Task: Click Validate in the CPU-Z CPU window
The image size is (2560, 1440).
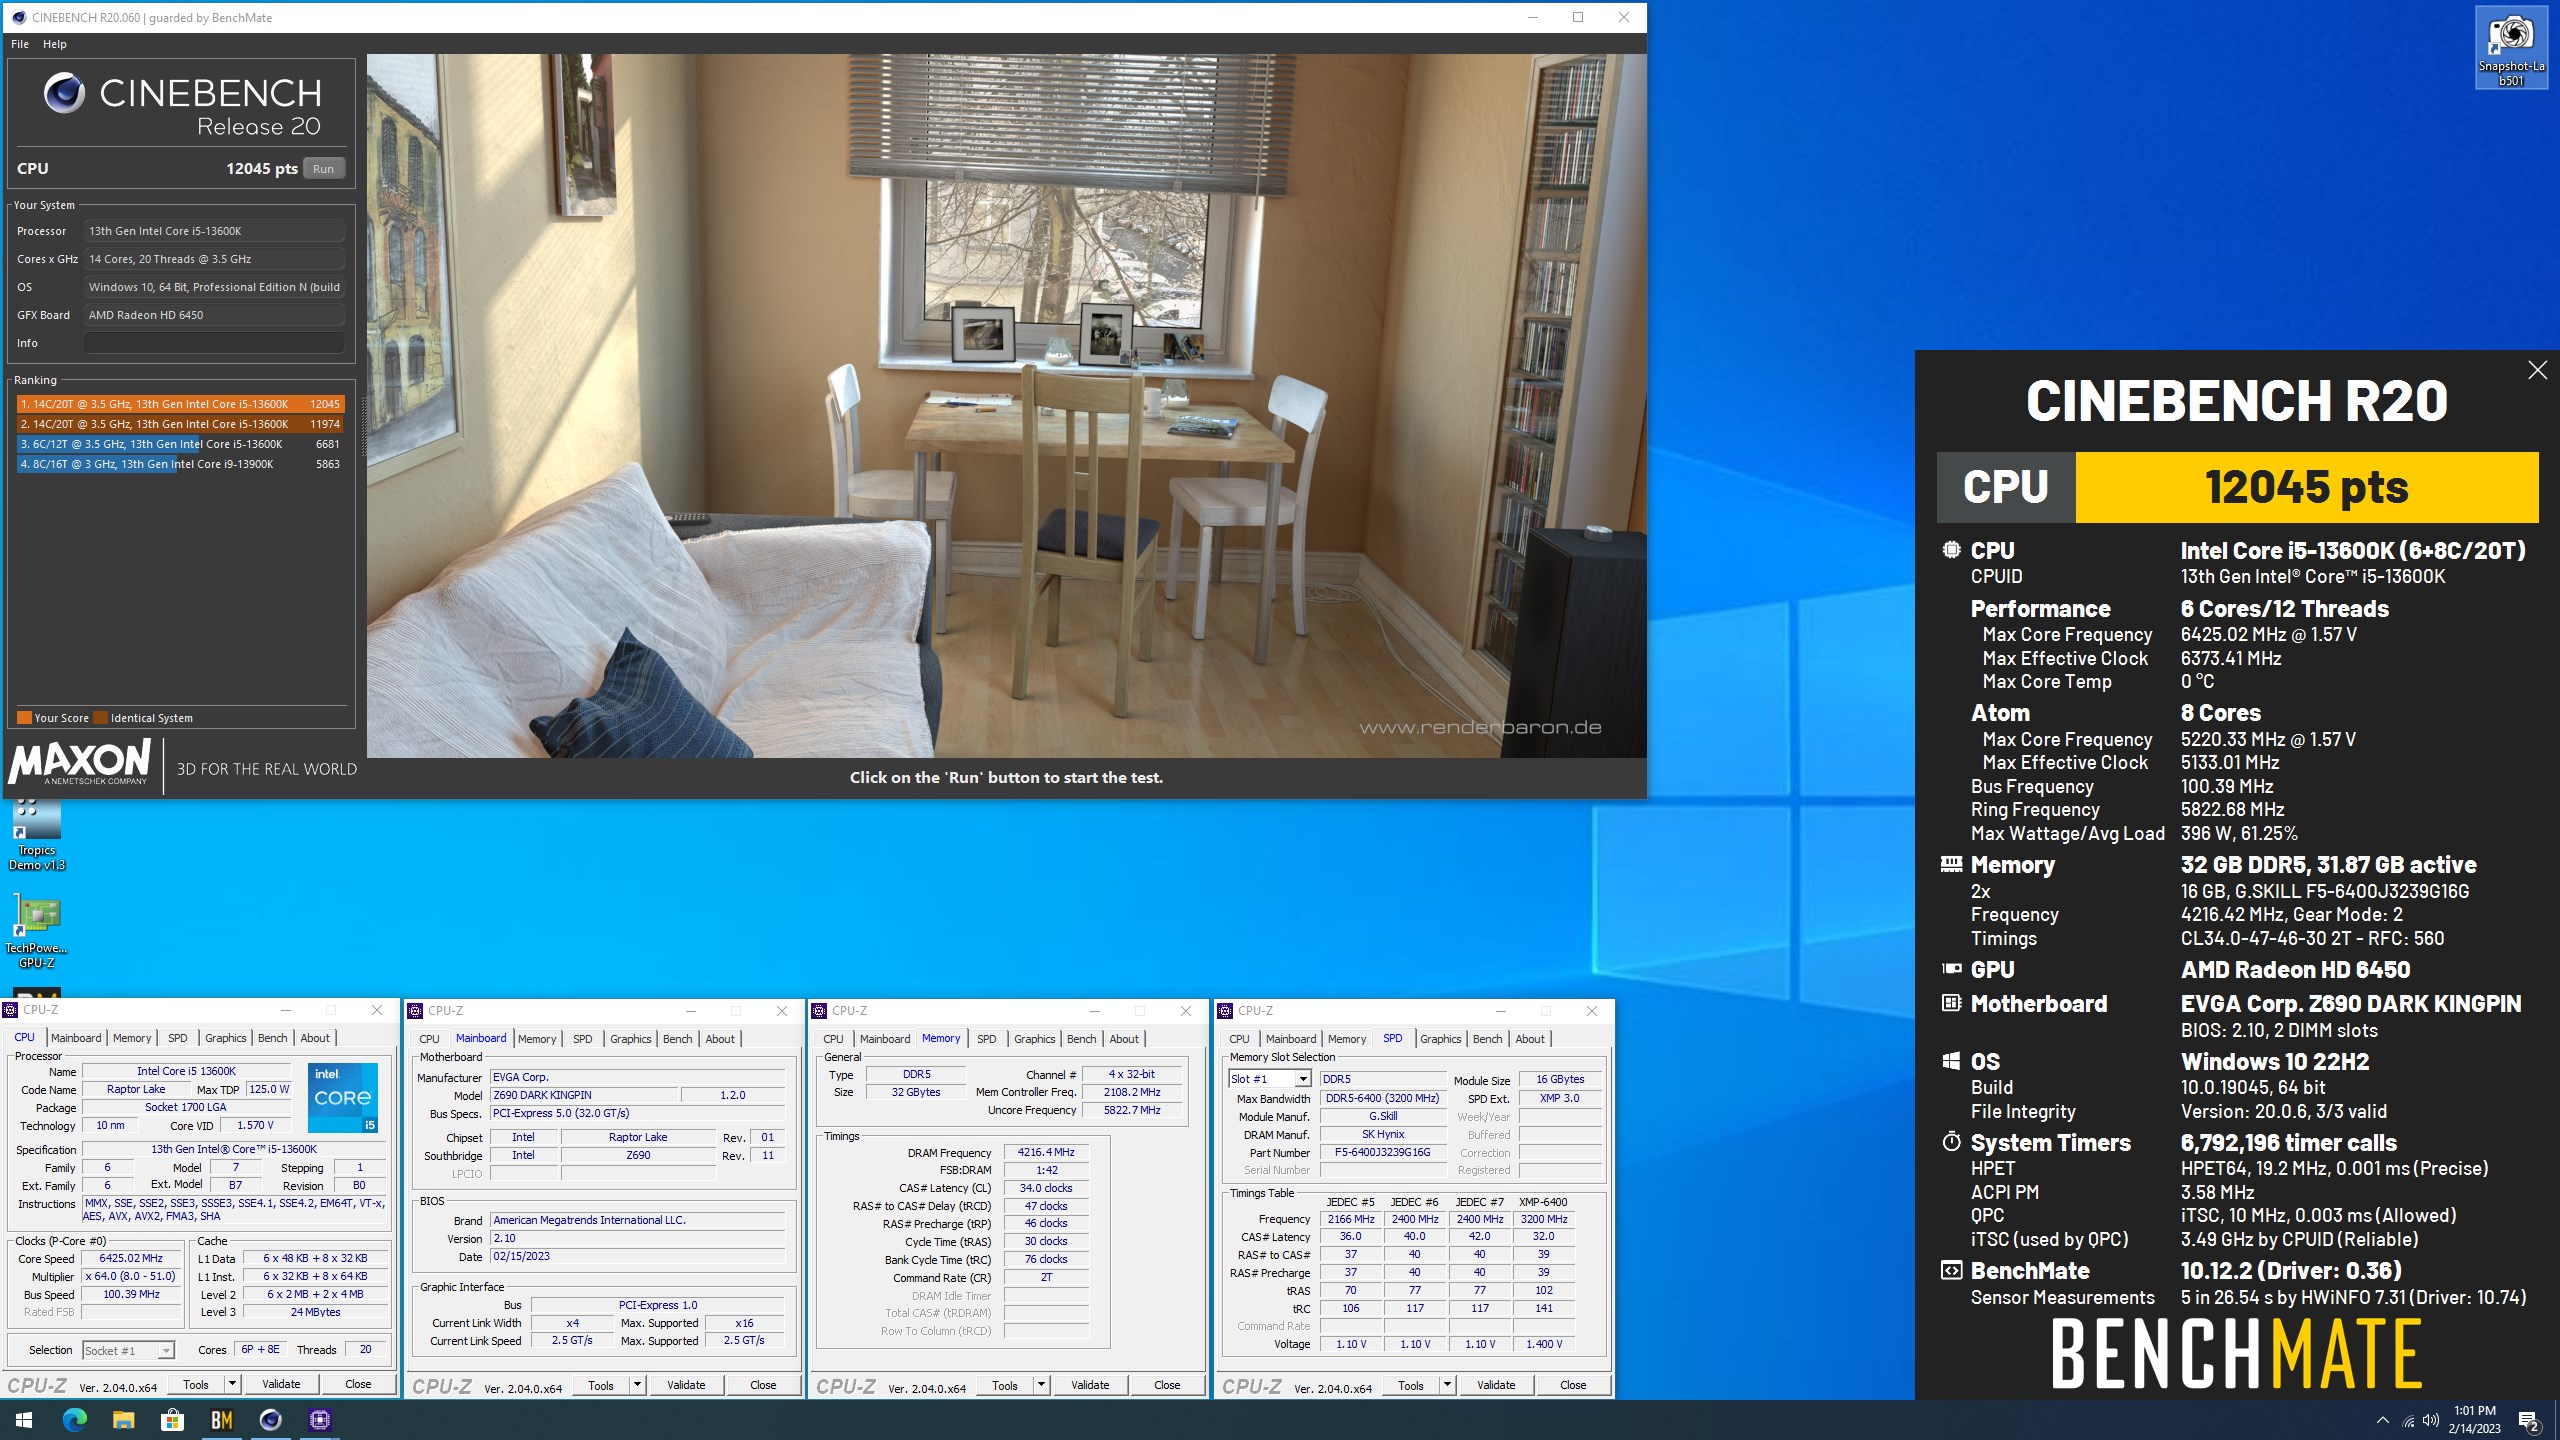Action: (x=281, y=1385)
